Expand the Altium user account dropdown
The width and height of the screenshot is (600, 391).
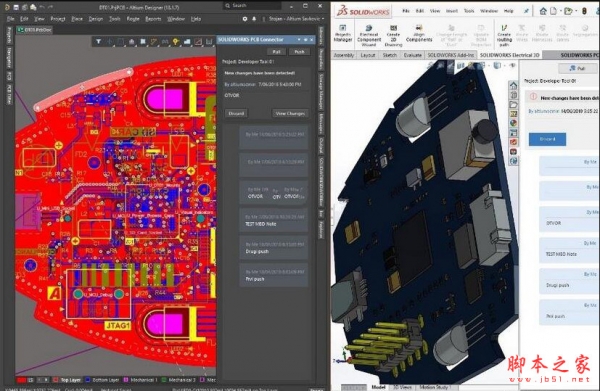point(323,19)
